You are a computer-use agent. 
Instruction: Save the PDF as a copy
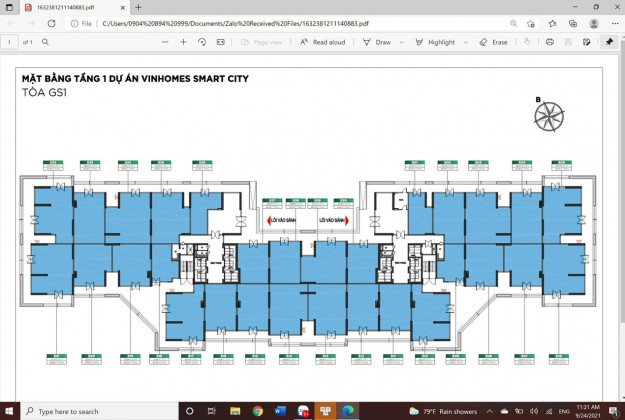[586, 42]
